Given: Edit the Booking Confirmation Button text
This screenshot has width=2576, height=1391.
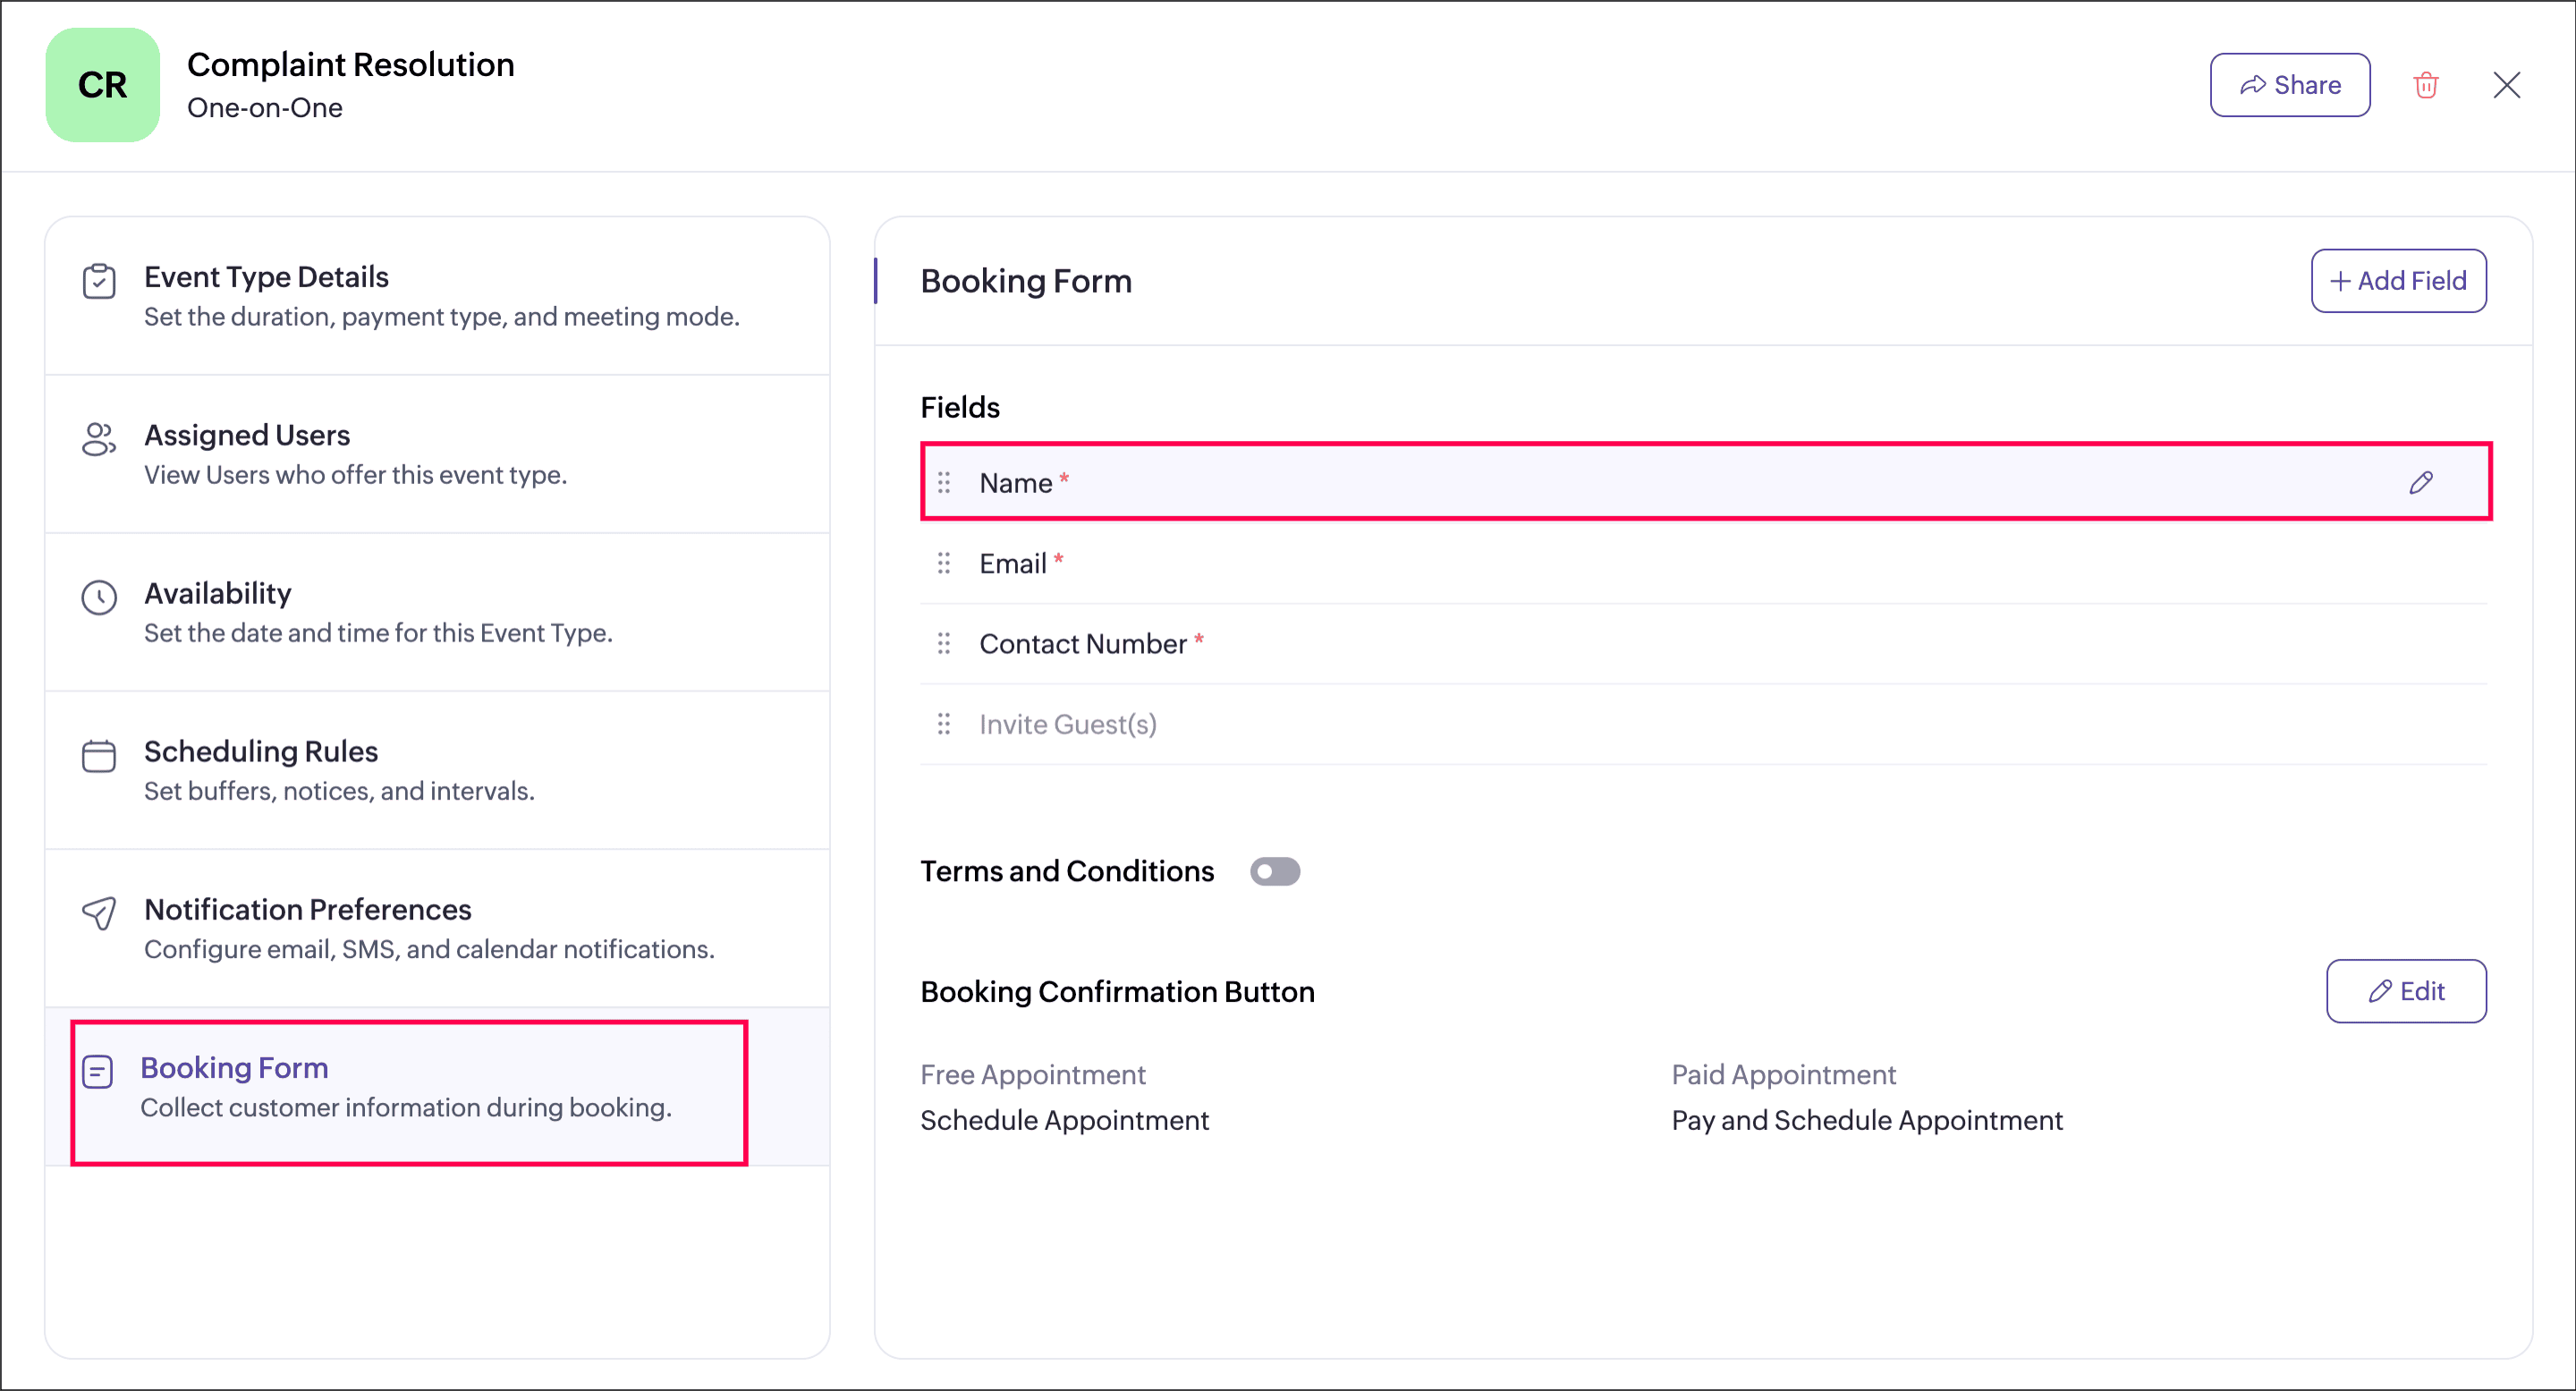Looking at the screenshot, I should point(2405,991).
